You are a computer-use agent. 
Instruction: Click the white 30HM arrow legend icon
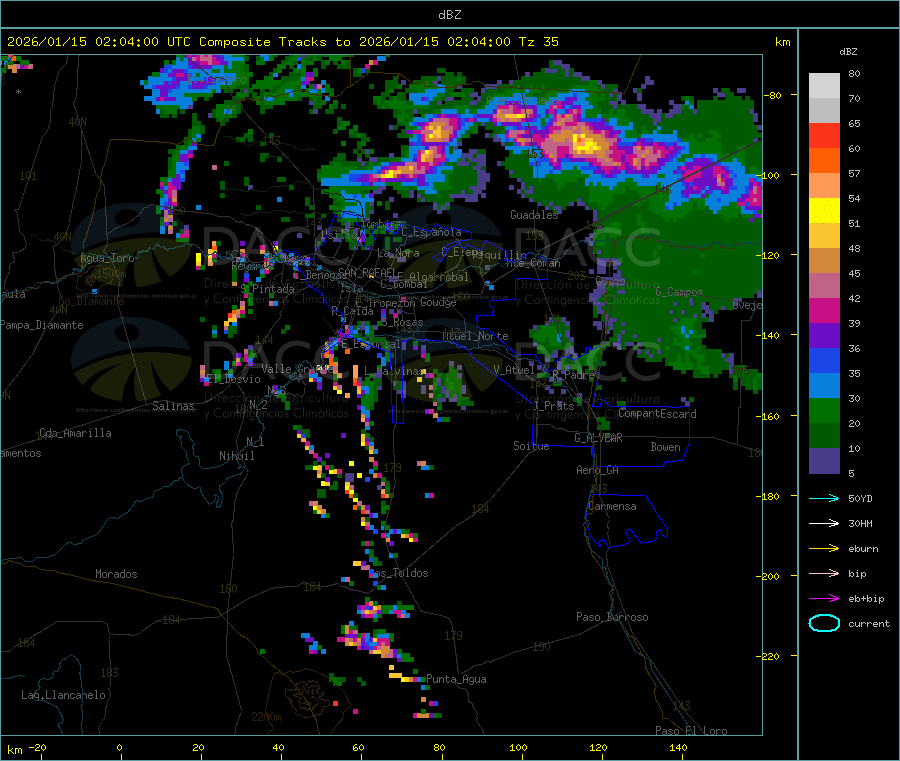(824, 523)
